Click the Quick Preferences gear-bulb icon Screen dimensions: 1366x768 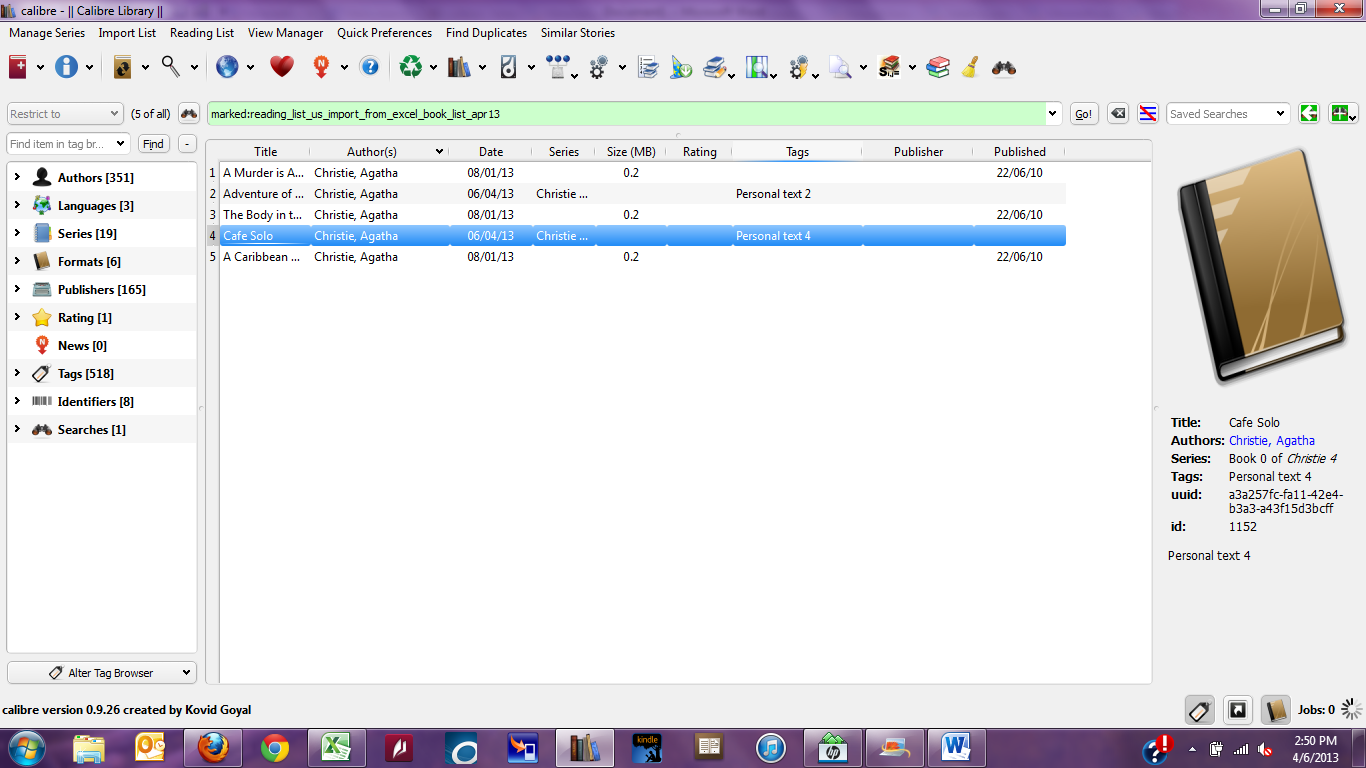(799, 67)
